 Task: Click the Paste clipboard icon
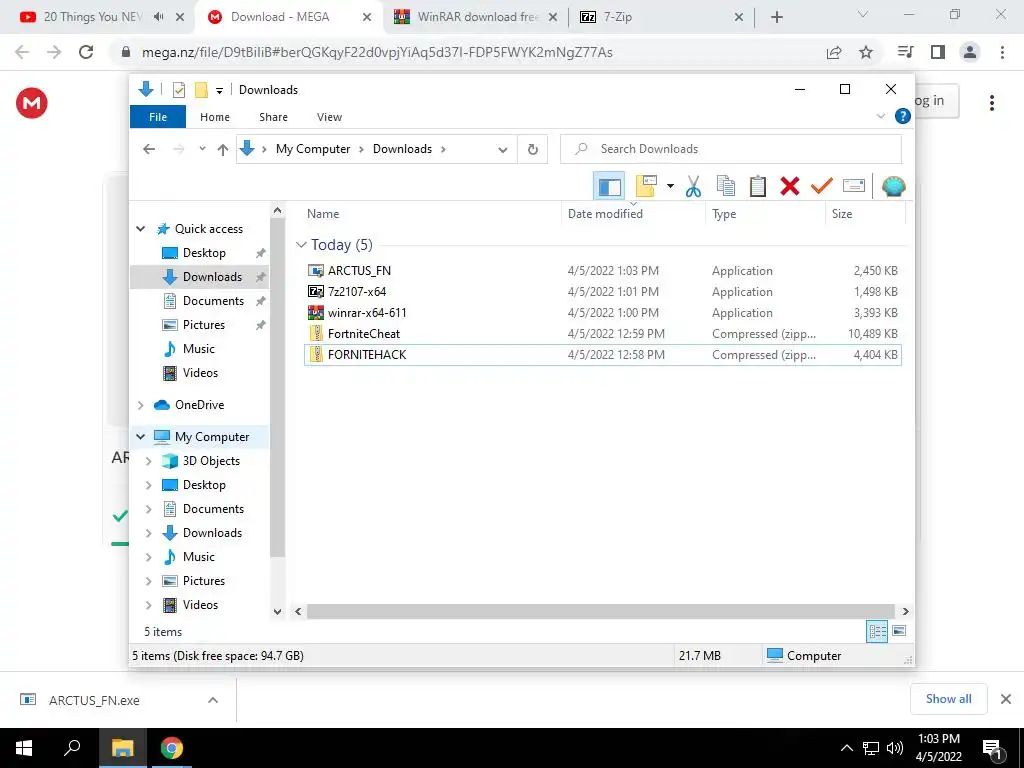(x=758, y=186)
